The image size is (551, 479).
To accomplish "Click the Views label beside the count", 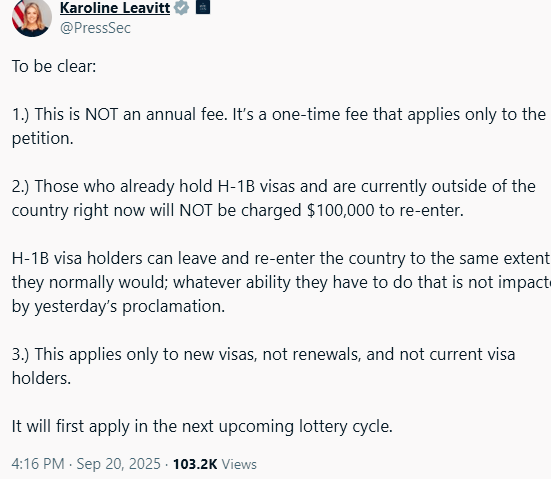I will 239,464.
